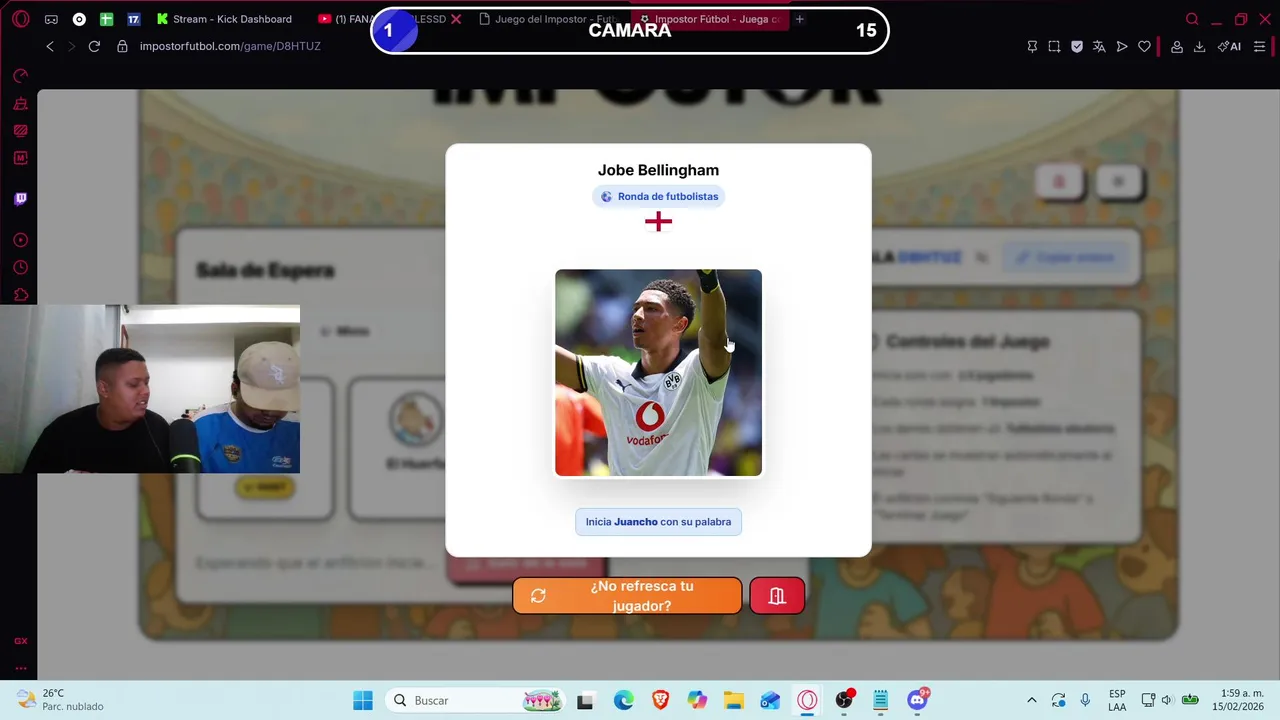
Task: Open the third red sidebar panel icon
Action: point(20,130)
